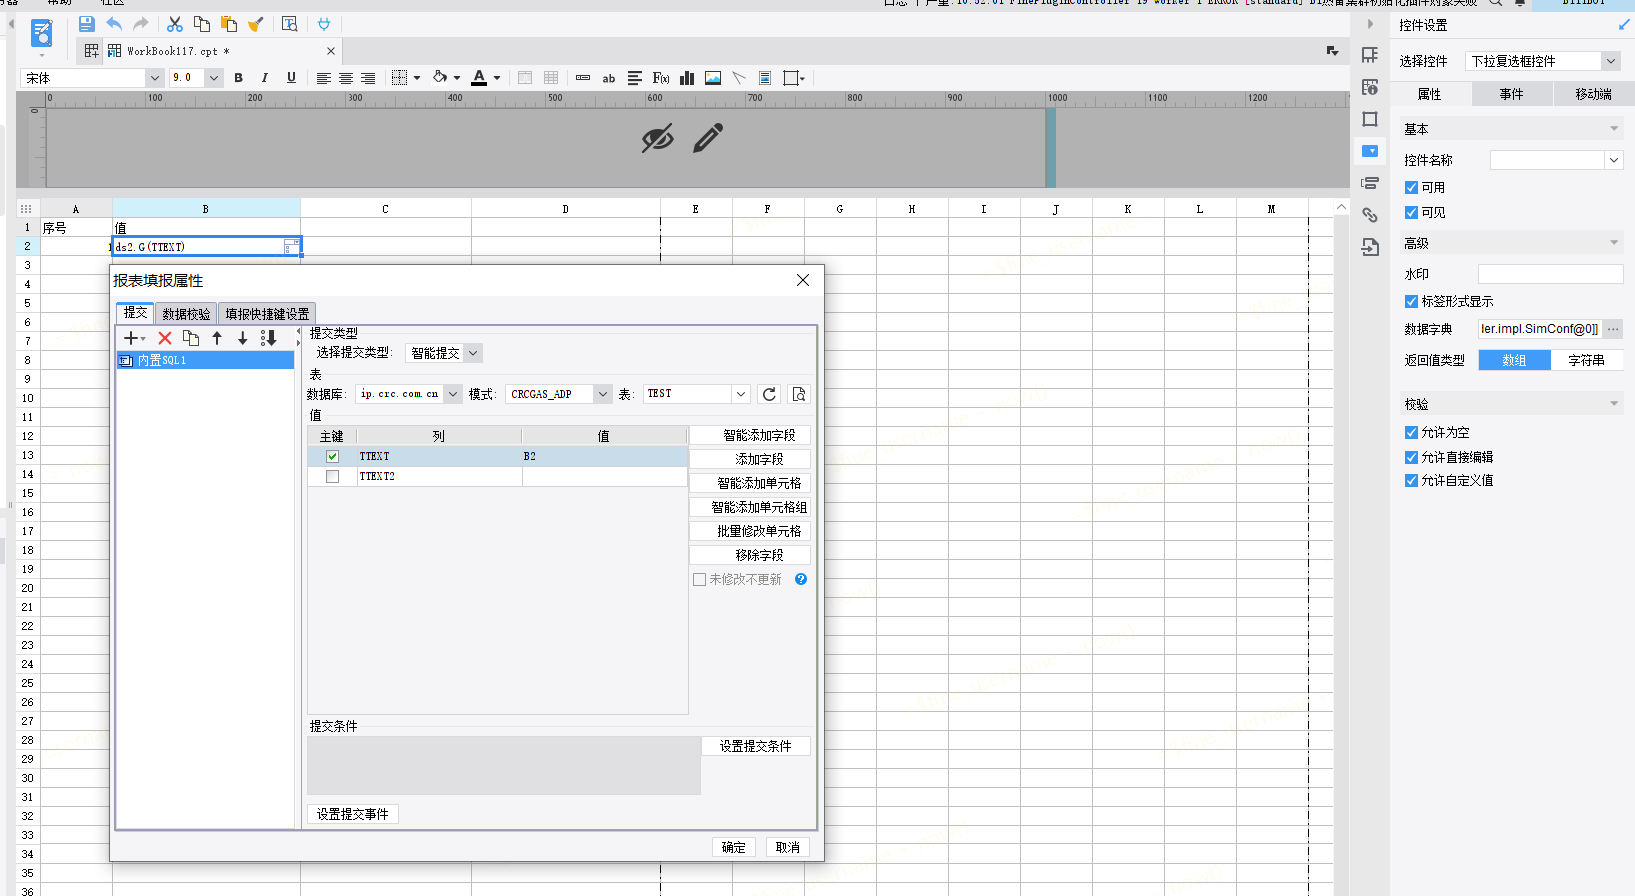
Task: Click the underline U icon
Action: click(291, 78)
